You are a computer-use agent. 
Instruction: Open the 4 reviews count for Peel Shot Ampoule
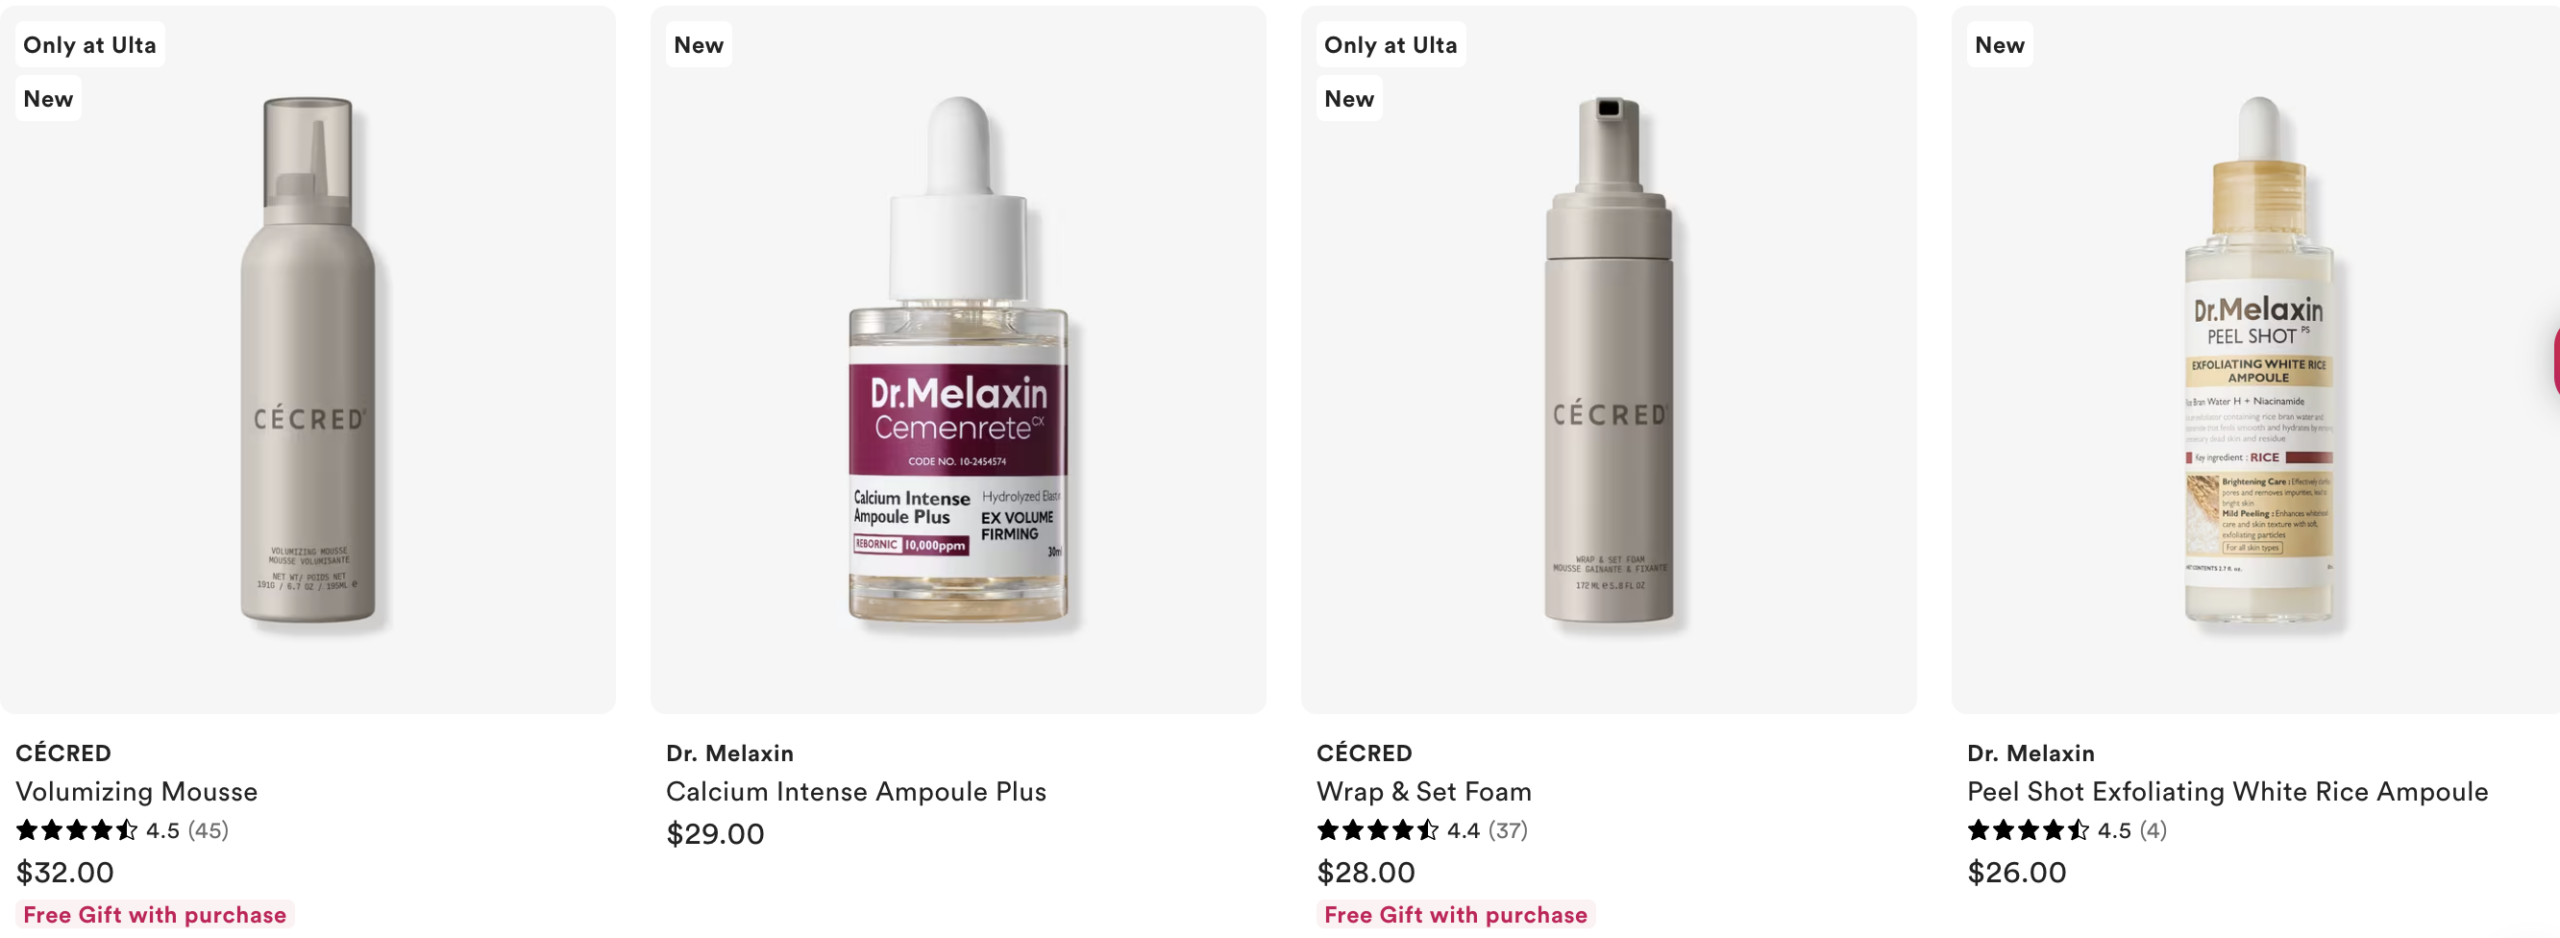click(2153, 830)
